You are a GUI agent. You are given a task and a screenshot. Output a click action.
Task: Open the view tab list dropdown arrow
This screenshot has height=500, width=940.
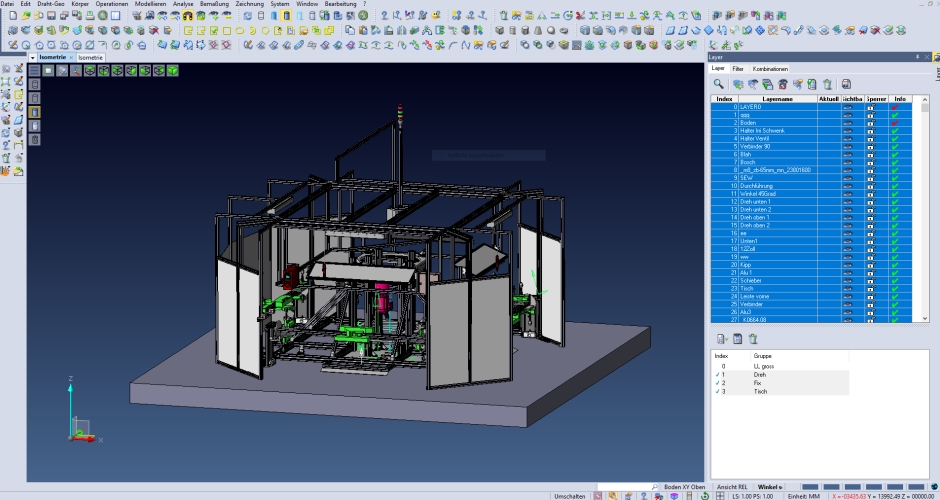(x=32, y=58)
